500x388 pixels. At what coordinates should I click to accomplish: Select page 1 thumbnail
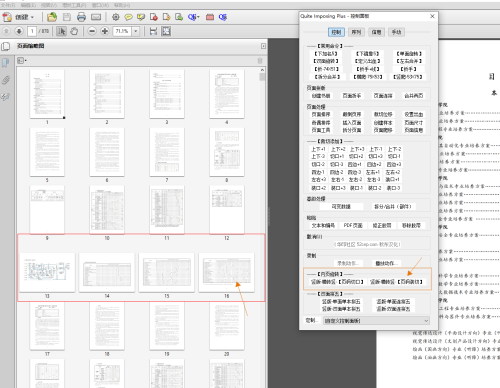(x=47, y=94)
